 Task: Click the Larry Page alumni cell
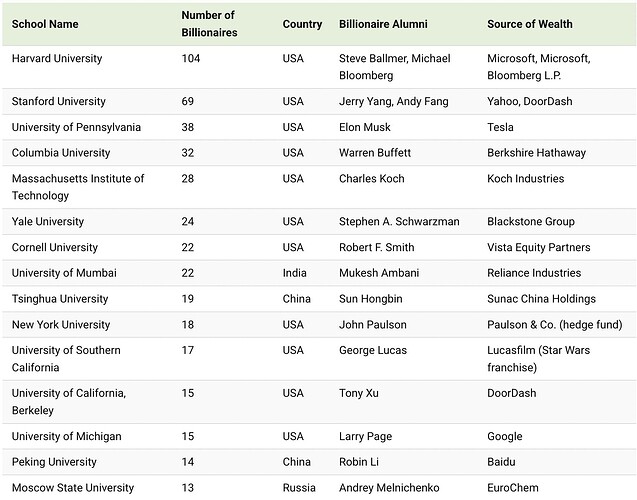[366, 437]
